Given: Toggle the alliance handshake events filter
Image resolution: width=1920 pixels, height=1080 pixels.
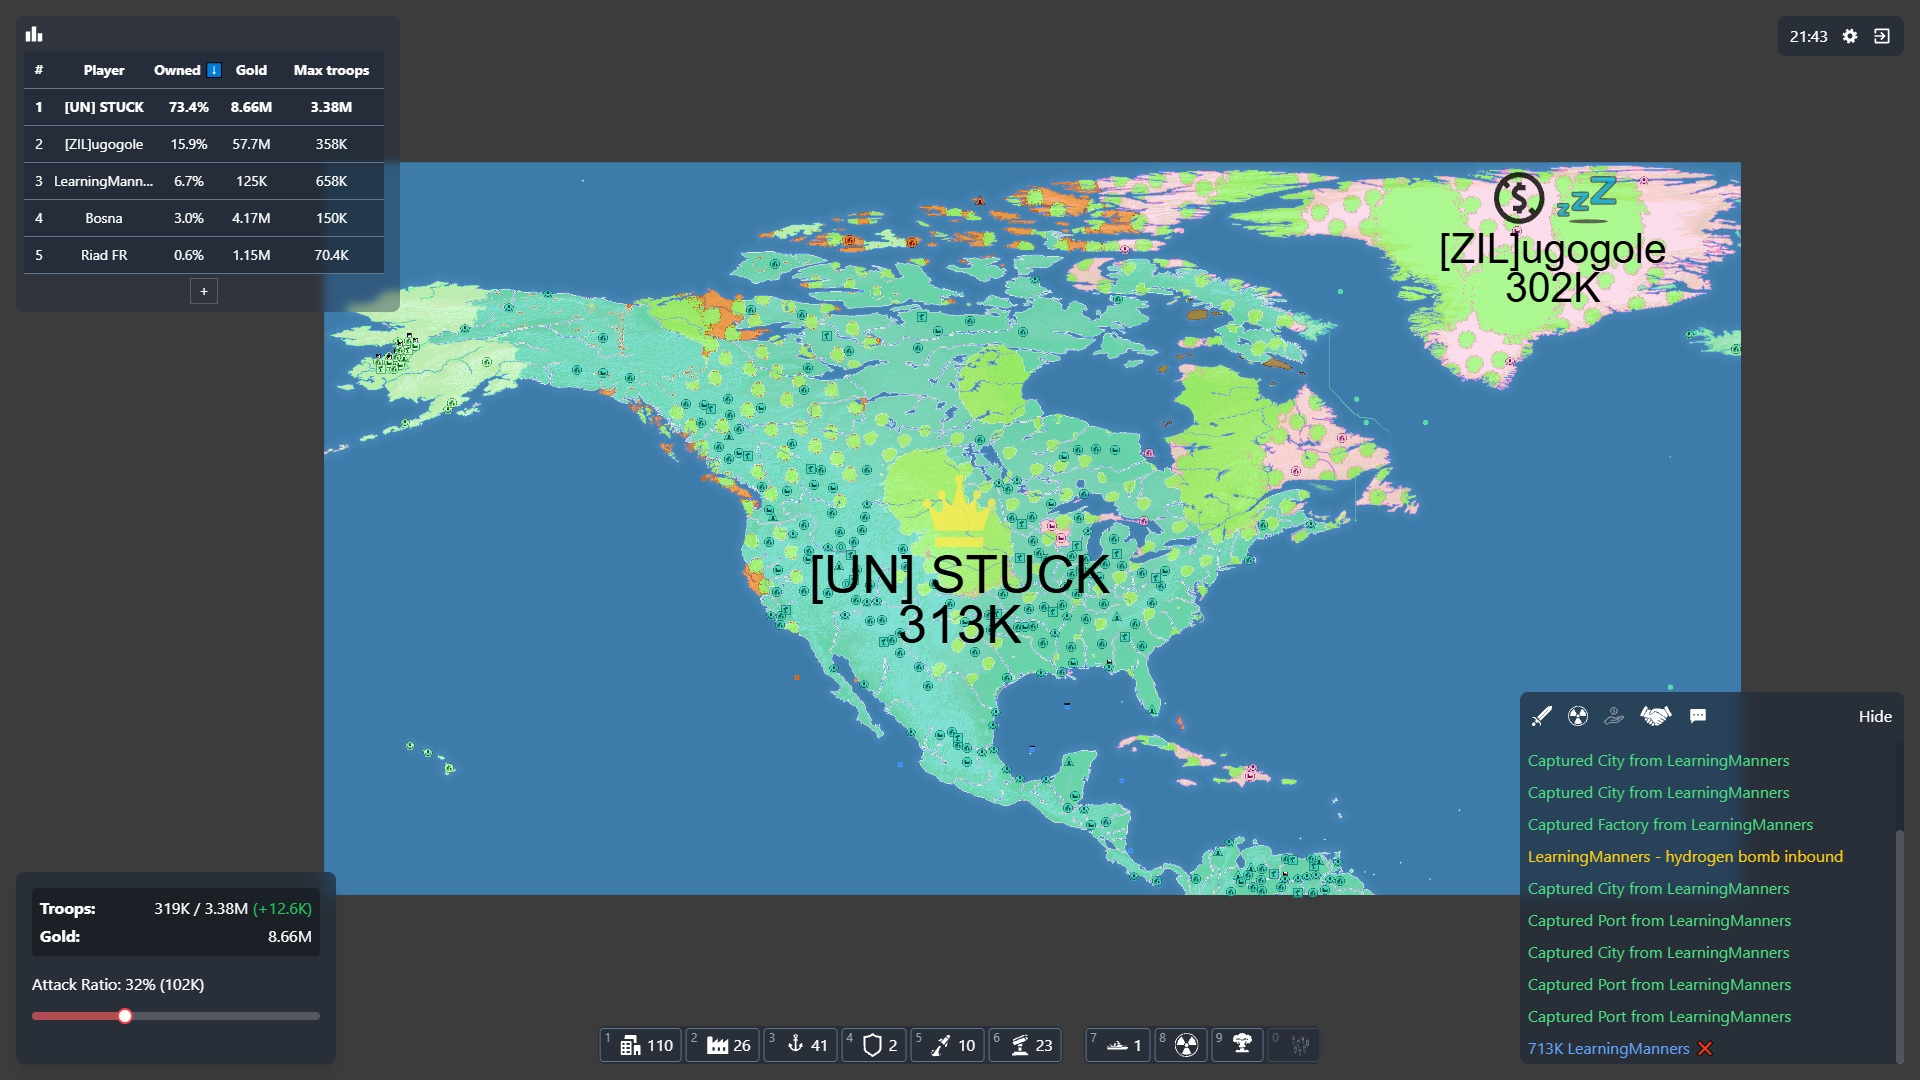Looking at the screenshot, I should pos(1655,716).
